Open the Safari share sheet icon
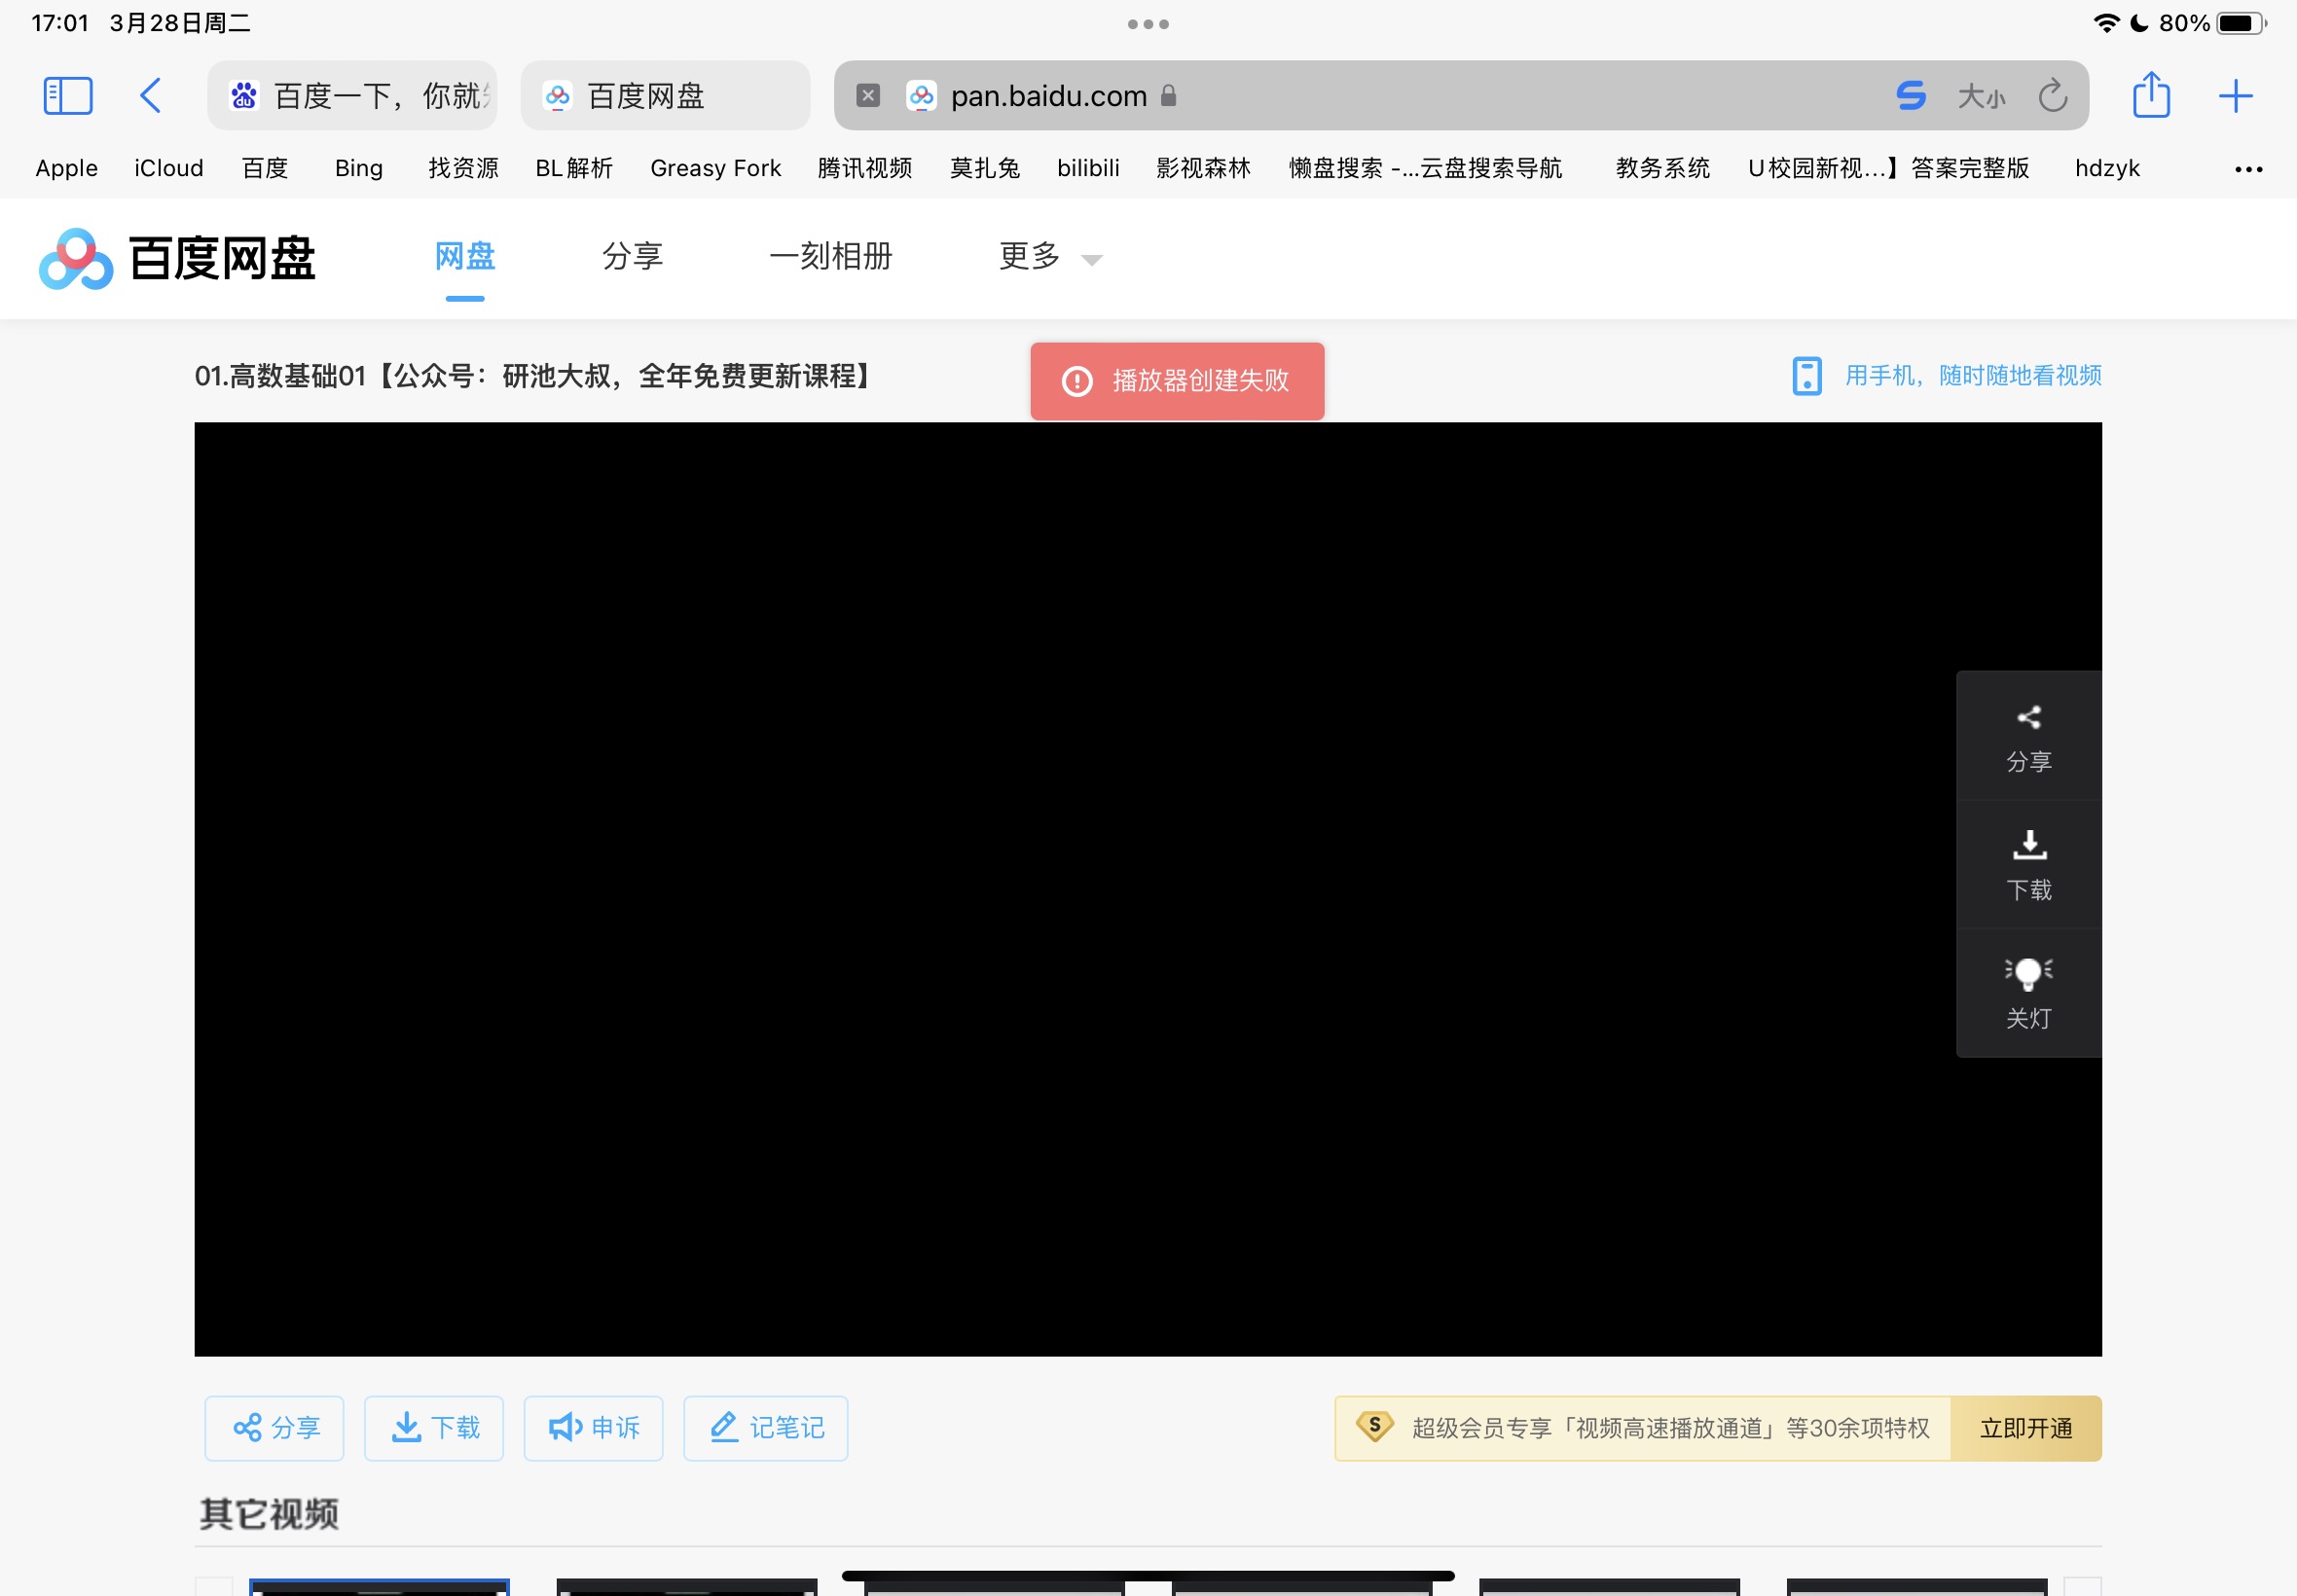 click(2150, 96)
